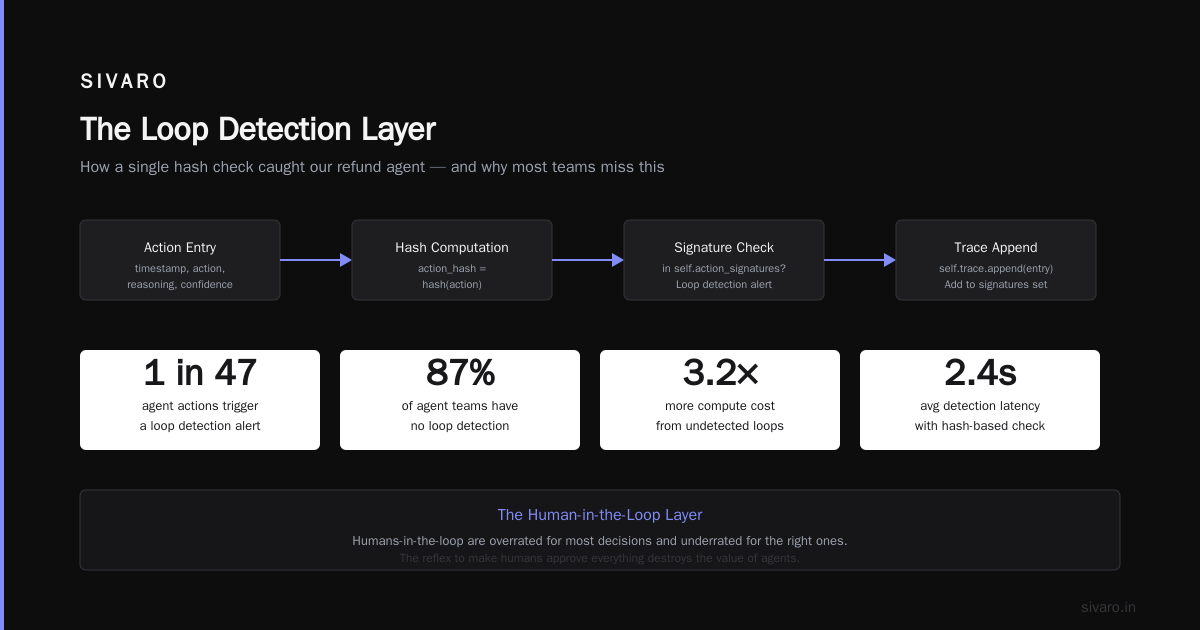Click The Human-in-the-Loop Layer heading

600,515
